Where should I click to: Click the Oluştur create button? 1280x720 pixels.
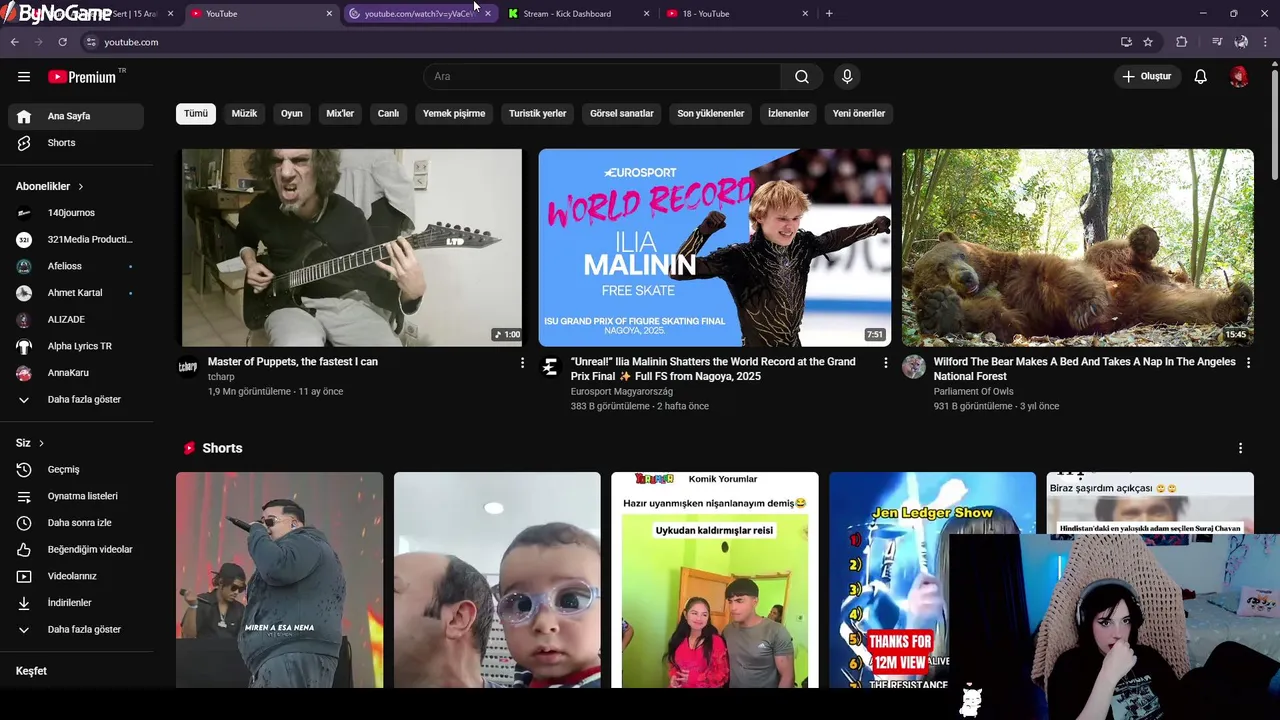point(1147,77)
